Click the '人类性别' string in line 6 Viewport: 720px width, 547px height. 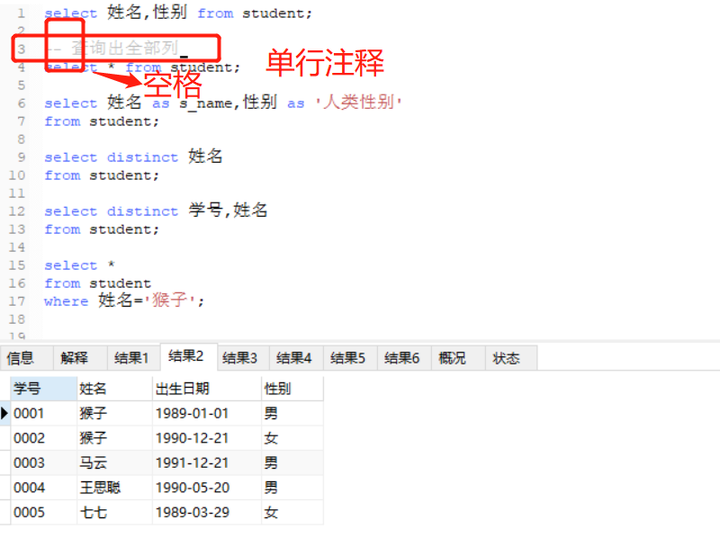[359, 102]
